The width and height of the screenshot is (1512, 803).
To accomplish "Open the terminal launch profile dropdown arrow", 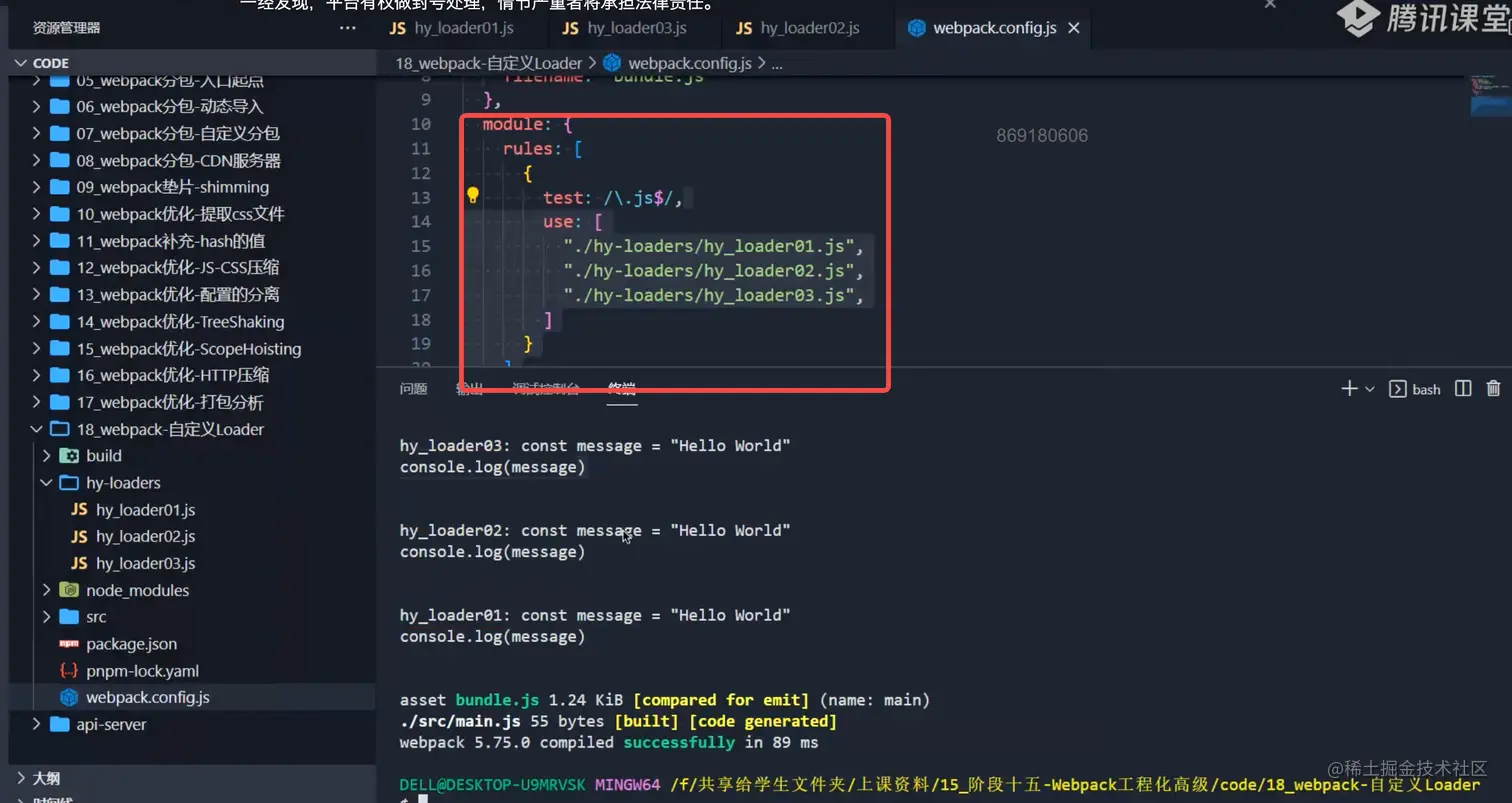I will point(1370,389).
